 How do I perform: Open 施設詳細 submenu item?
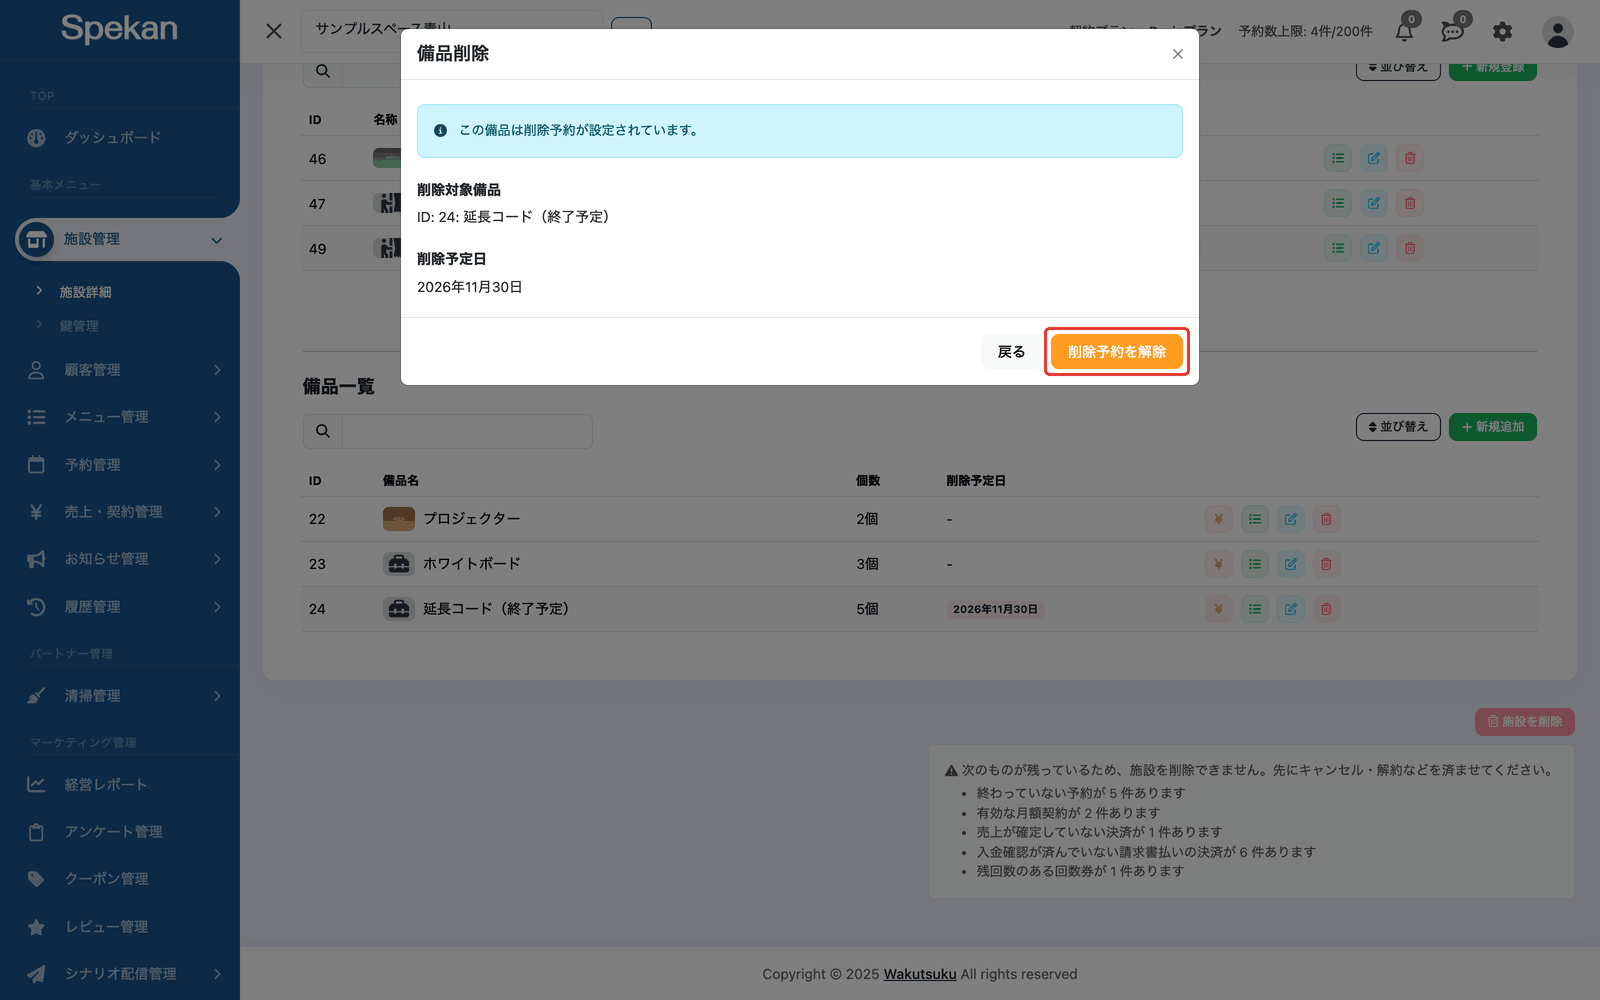click(x=85, y=292)
